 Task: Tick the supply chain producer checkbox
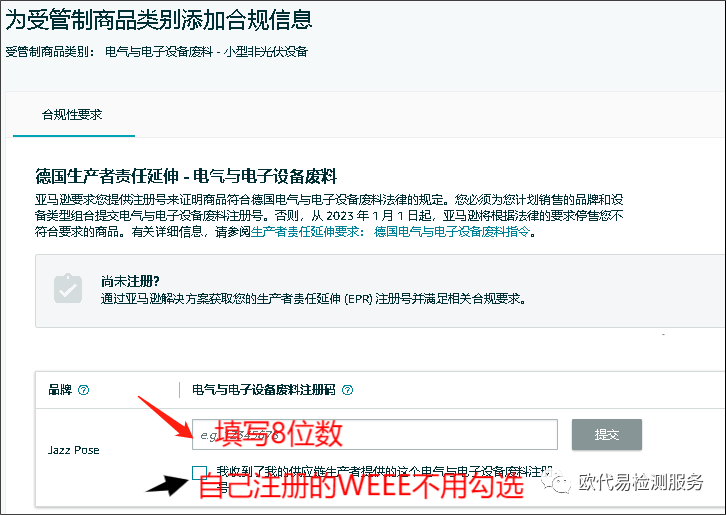pyautogui.click(x=199, y=473)
